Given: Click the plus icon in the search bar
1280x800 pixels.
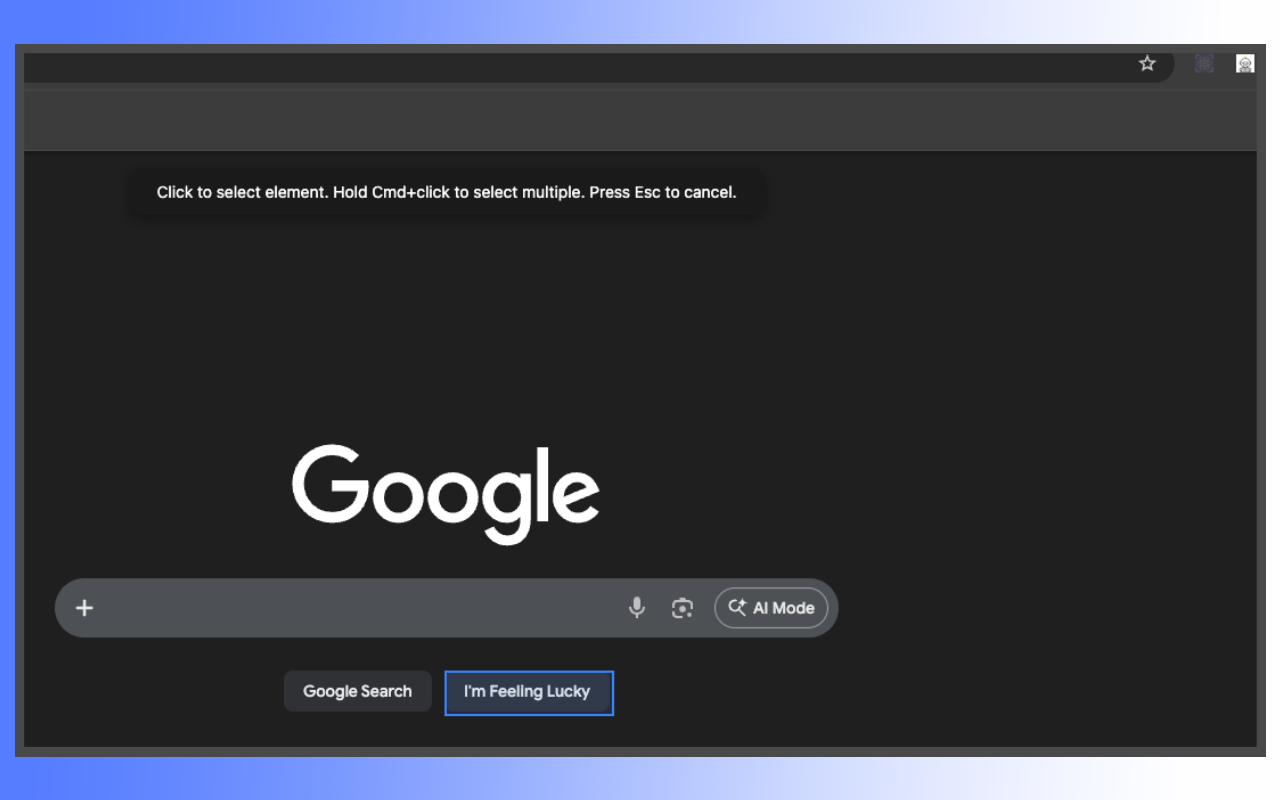Looking at the screenshot, I should (85, 608).
